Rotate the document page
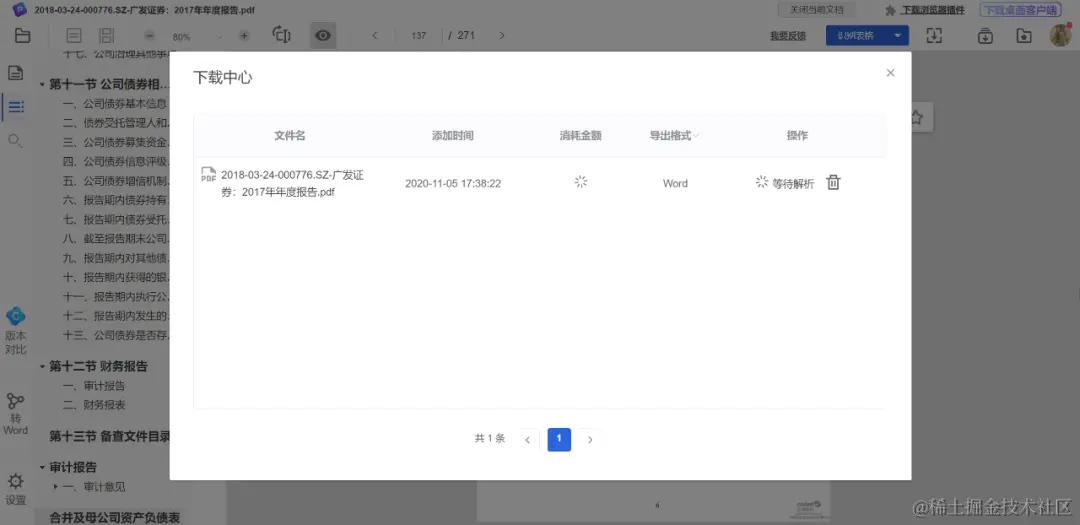Viewport: 1080px width, 525px height. pyautogui.click(x=282, y=35)
